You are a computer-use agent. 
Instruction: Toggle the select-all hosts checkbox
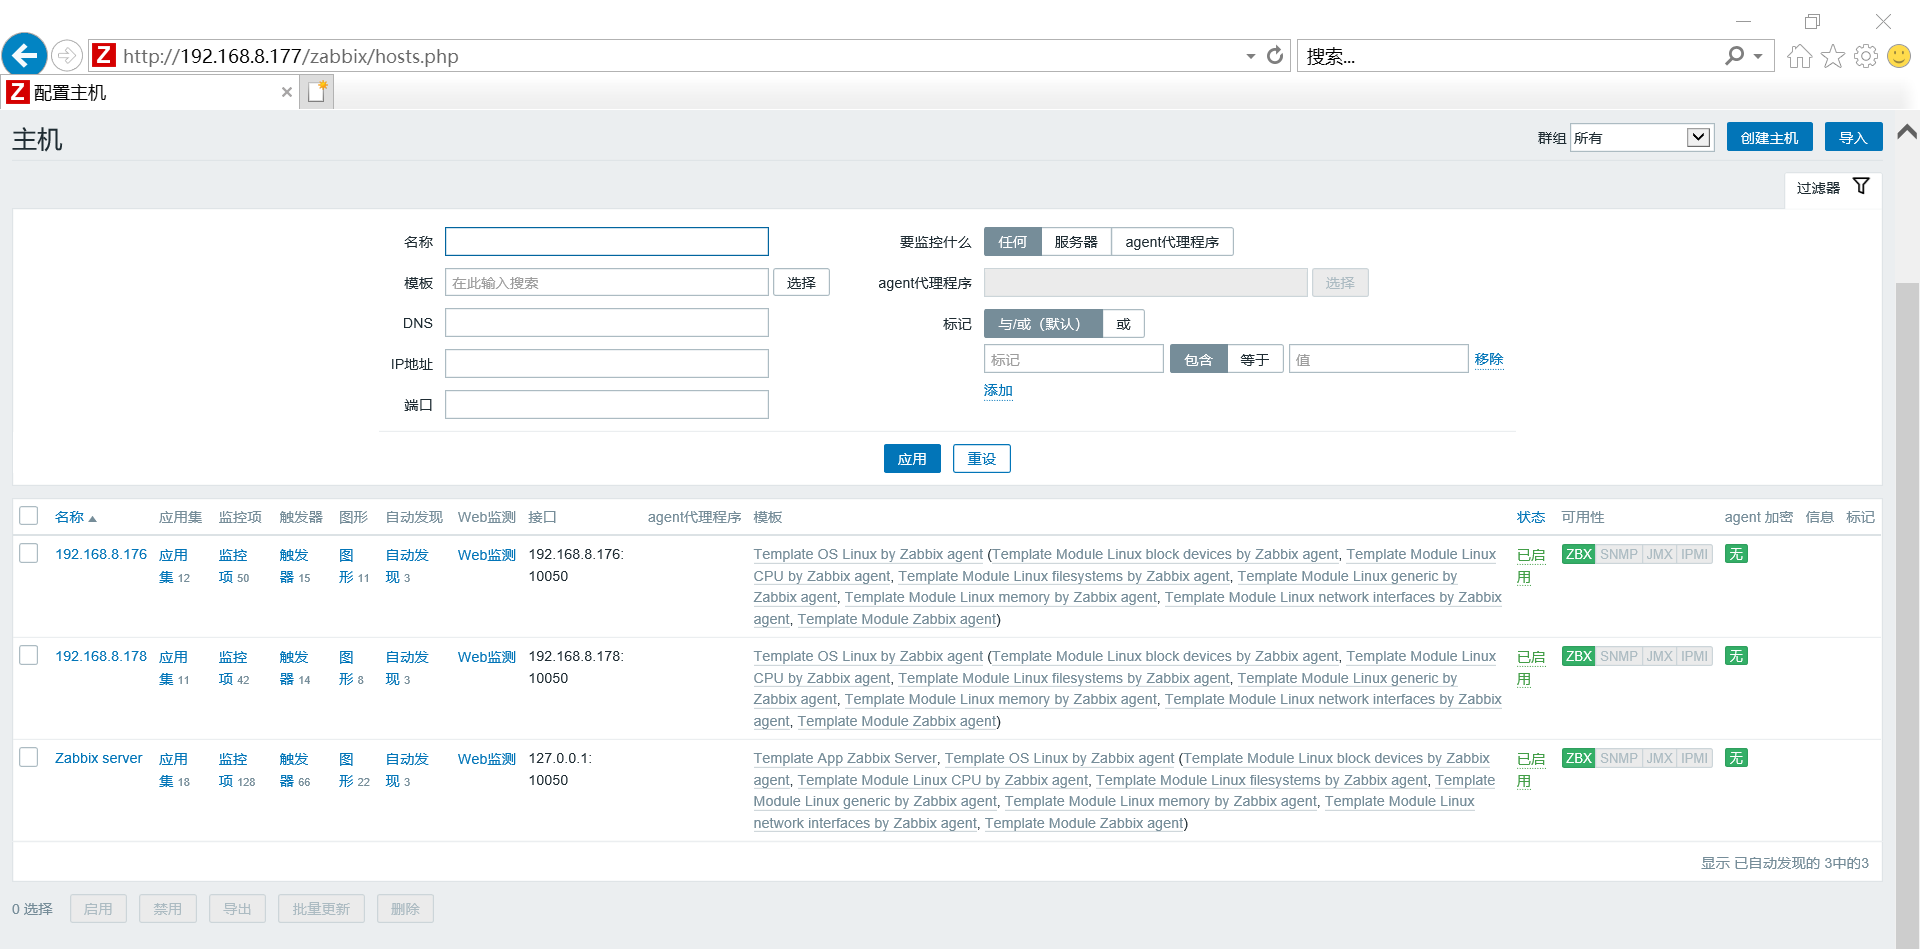pyautogui.click(x=29, y=516)
